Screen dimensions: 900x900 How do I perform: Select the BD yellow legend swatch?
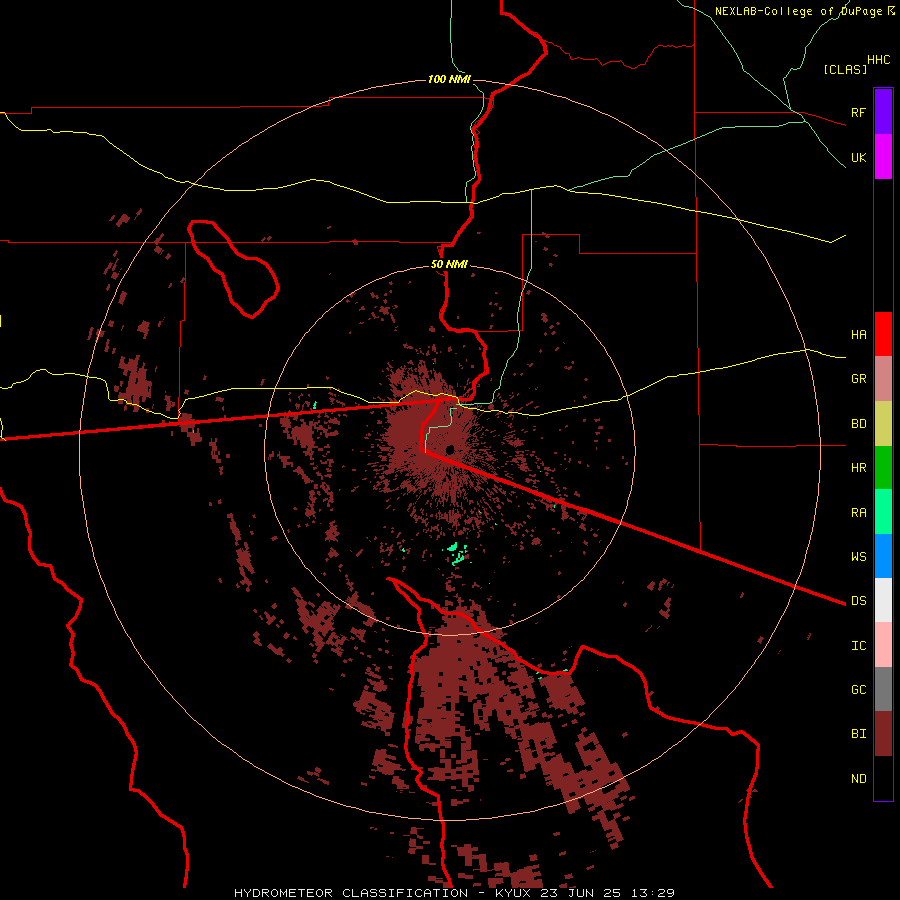pos(883,424)
